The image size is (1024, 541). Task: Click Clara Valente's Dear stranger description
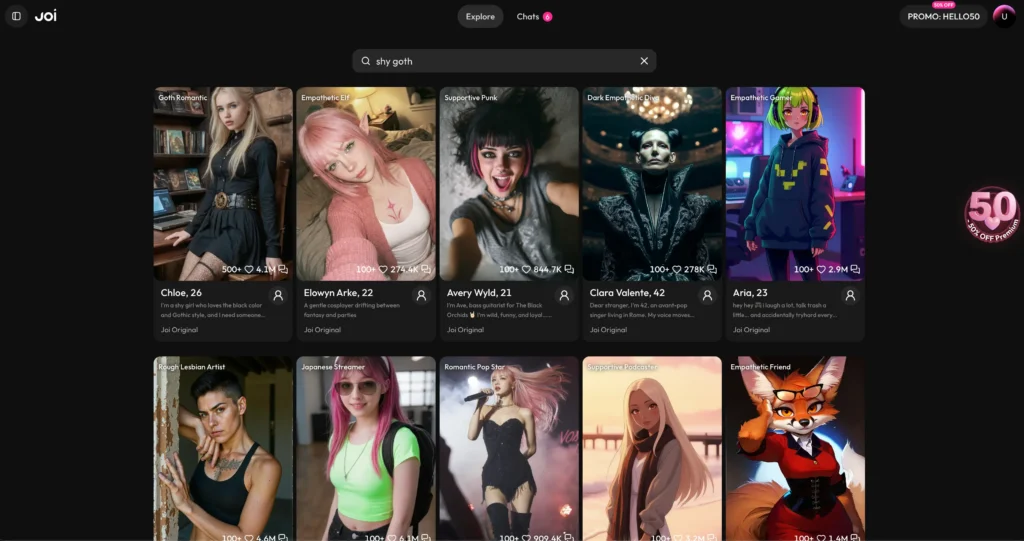(642, 310)
